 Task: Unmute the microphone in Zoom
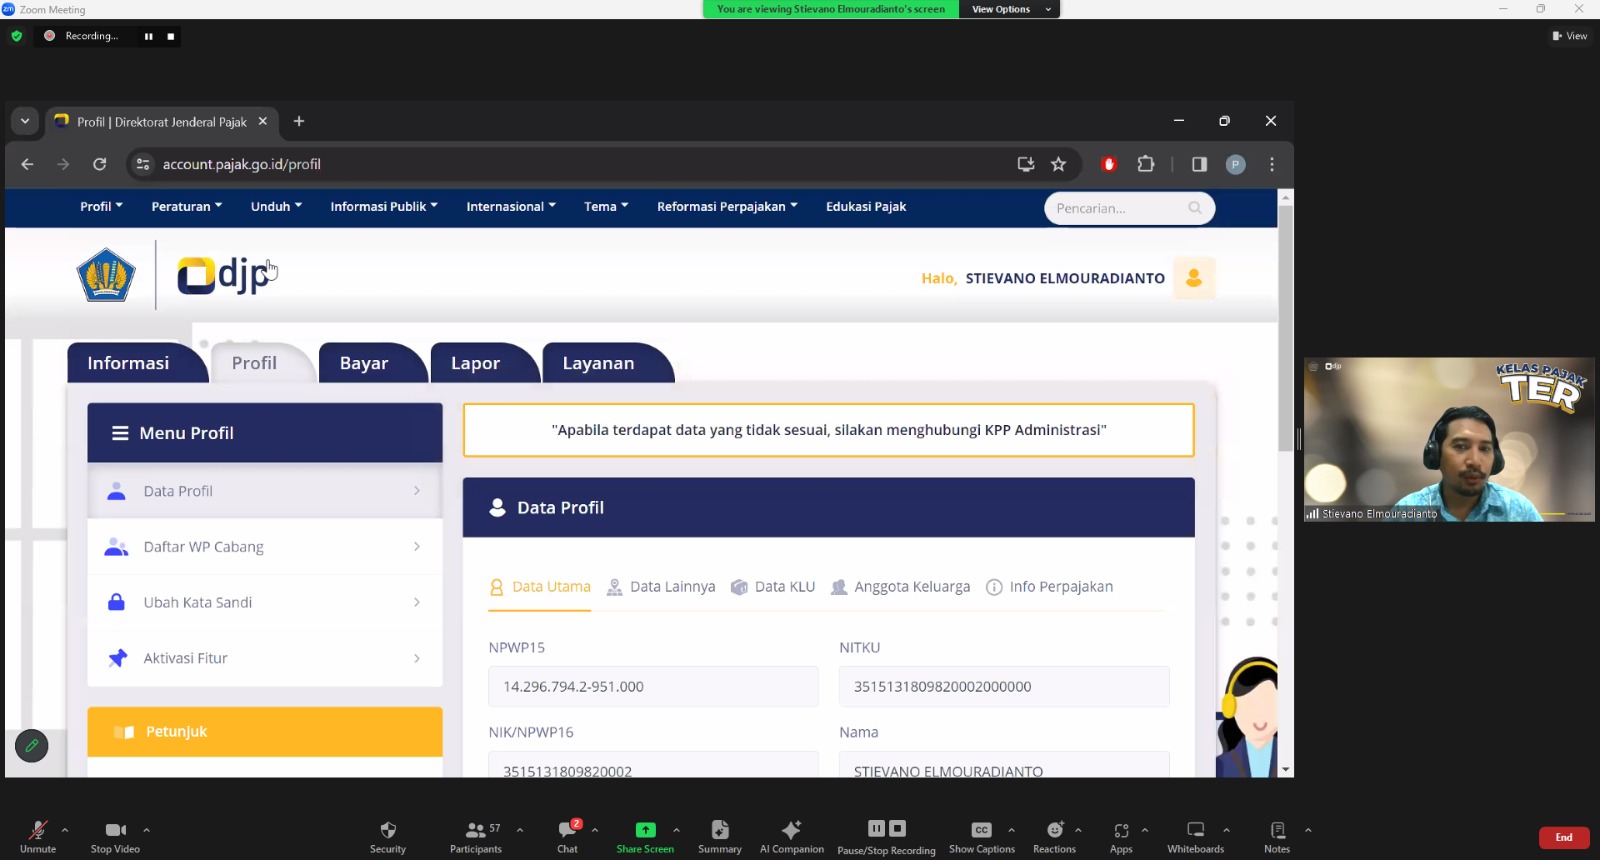(38, 835)
